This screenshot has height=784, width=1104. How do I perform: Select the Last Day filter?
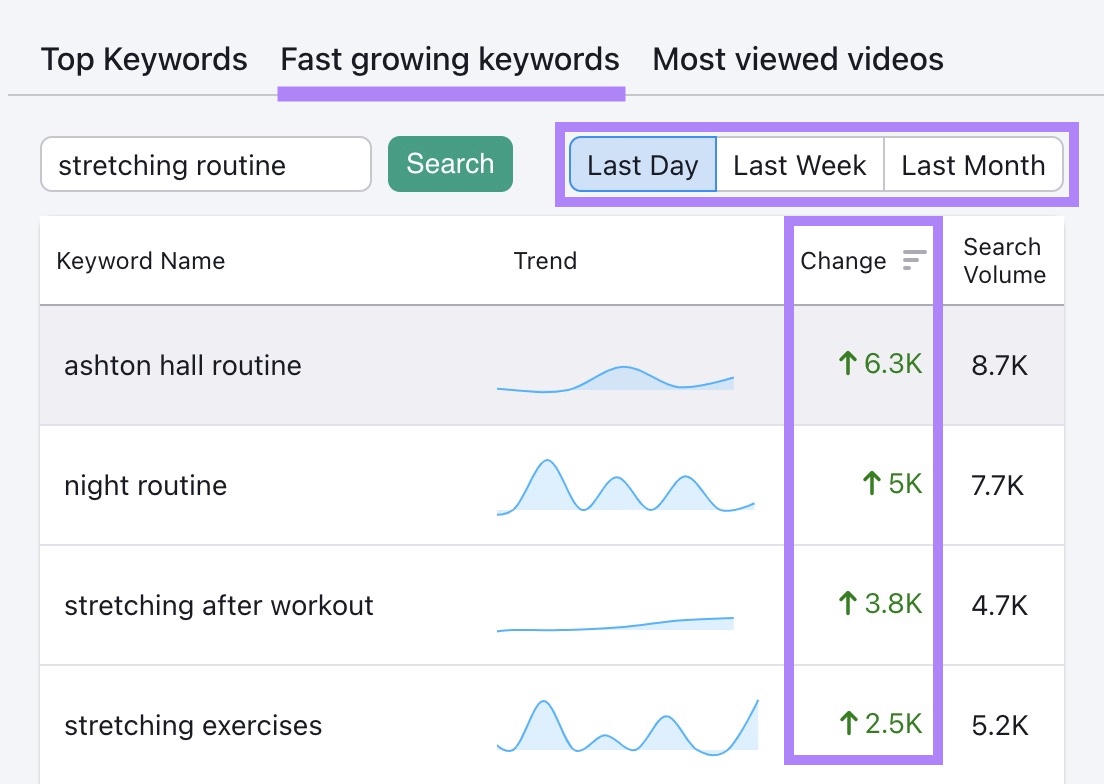coord(642,166)
